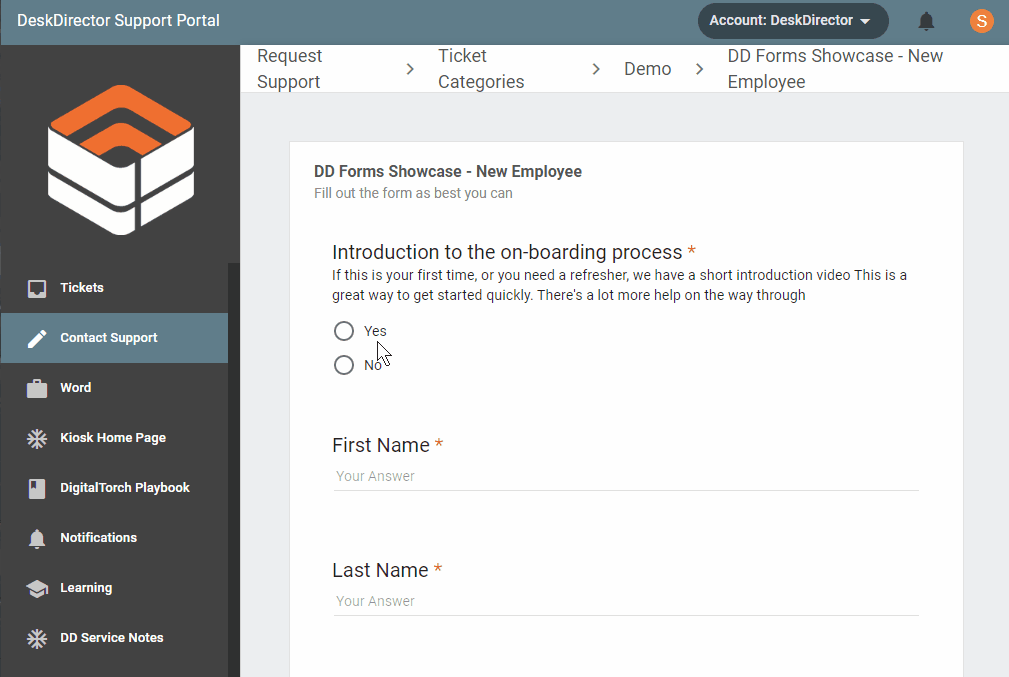Open Kiosk Home Page menu item
This screenshot has width=1009, height=677.
point(115,438)
